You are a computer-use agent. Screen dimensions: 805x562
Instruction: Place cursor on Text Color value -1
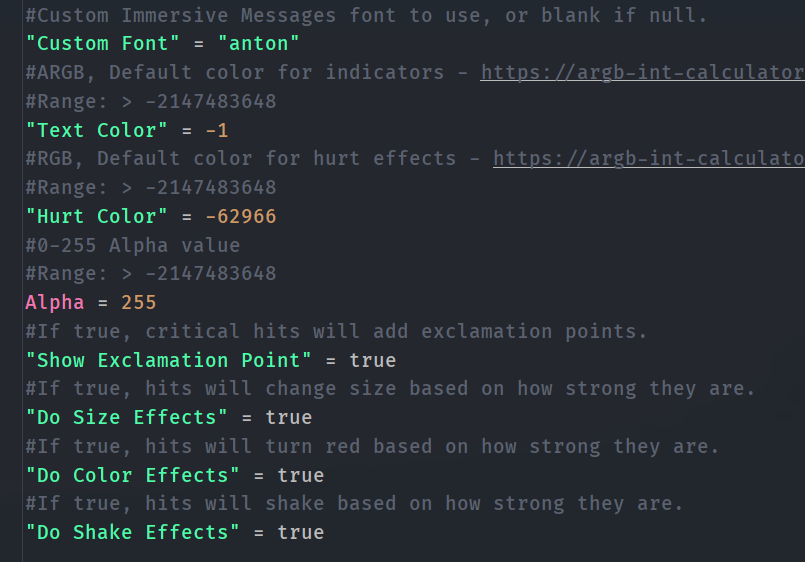point(217,130)
